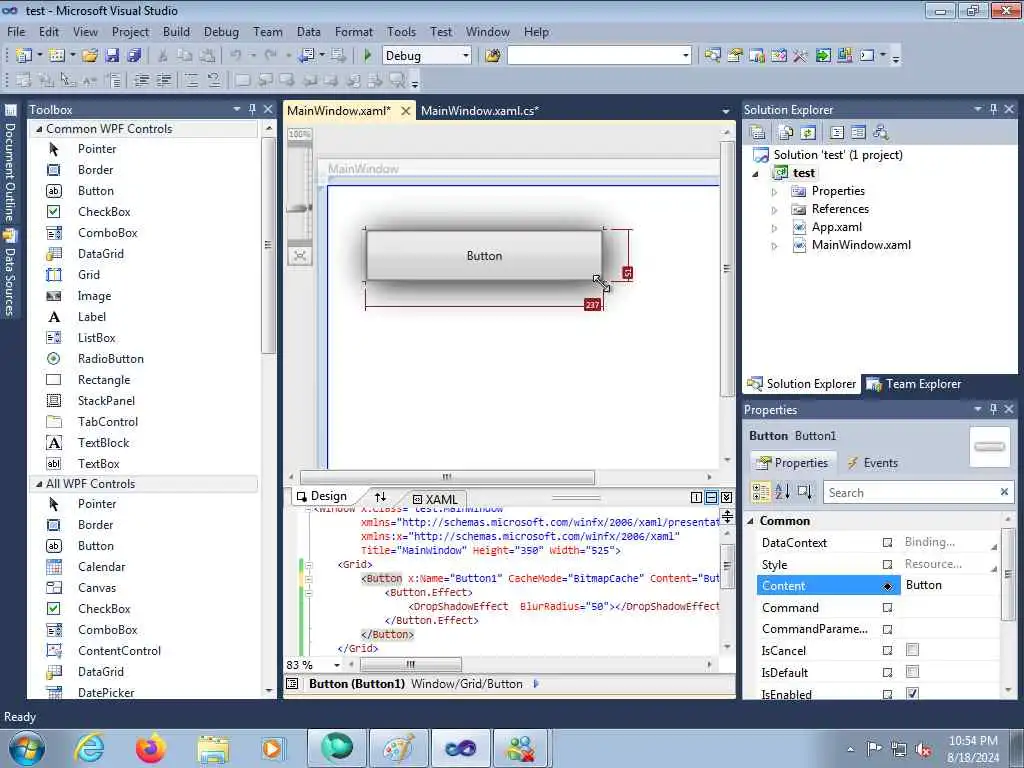
Task: Click the fit-all icon below zoom slider
Action: pos(300,255)
